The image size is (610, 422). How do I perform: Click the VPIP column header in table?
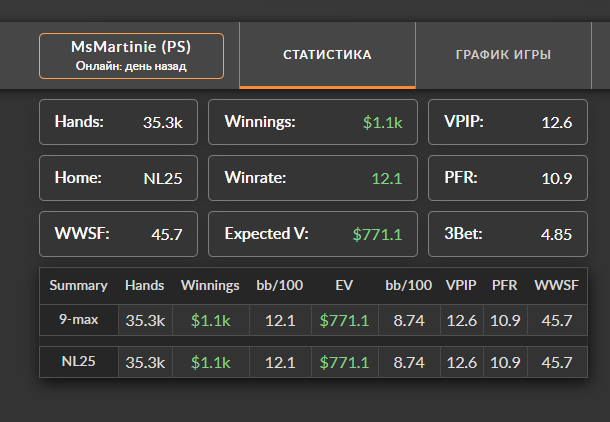pos(461,285)
